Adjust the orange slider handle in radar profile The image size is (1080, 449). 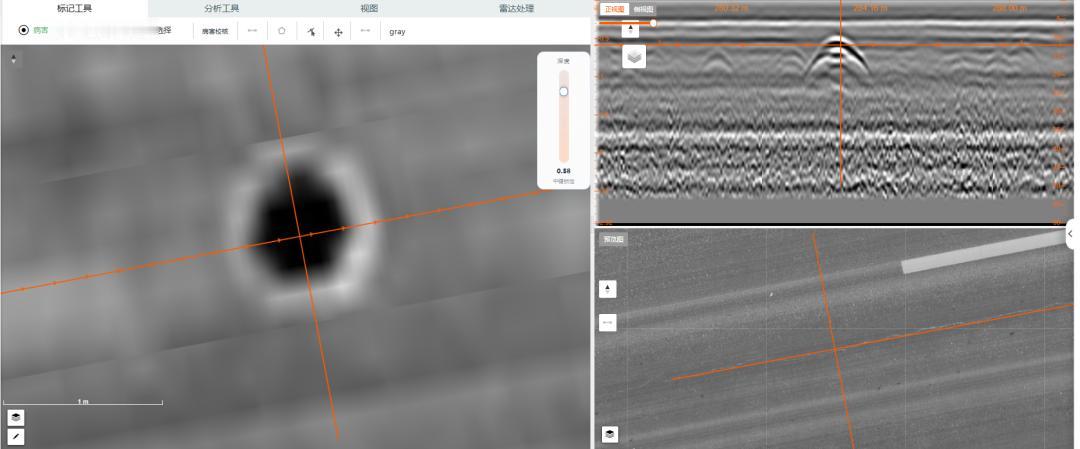[x=653, y=23]
